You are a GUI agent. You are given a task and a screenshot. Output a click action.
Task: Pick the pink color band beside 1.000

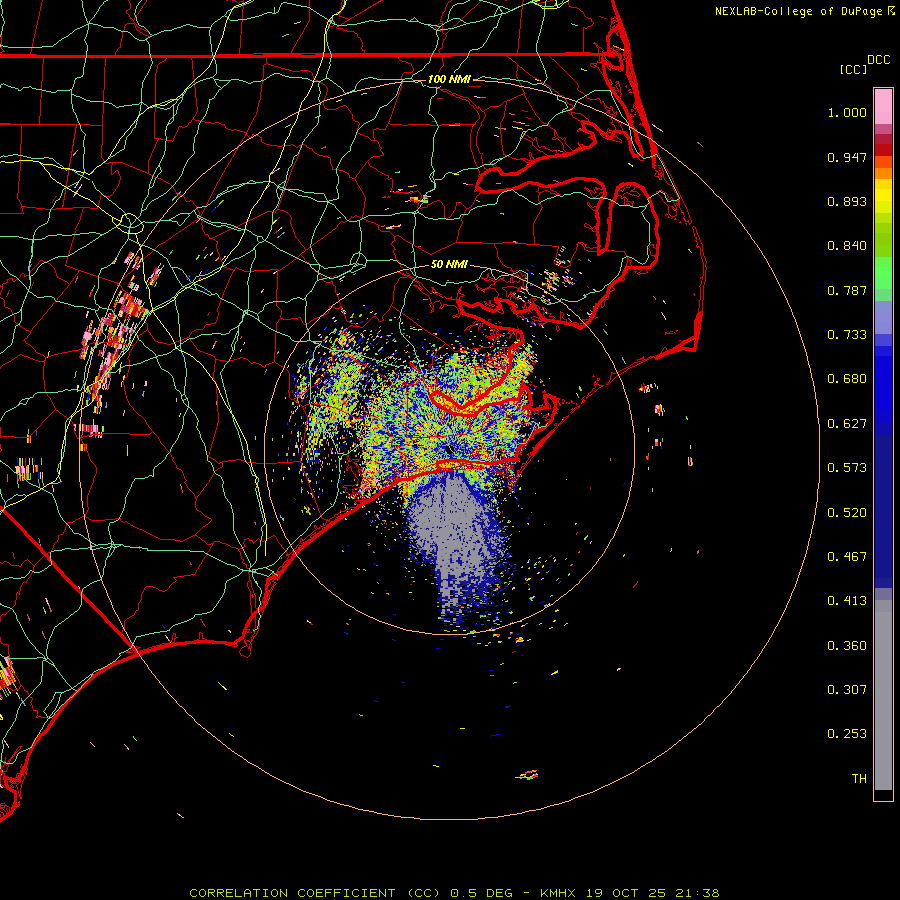(x=883, y=107)
